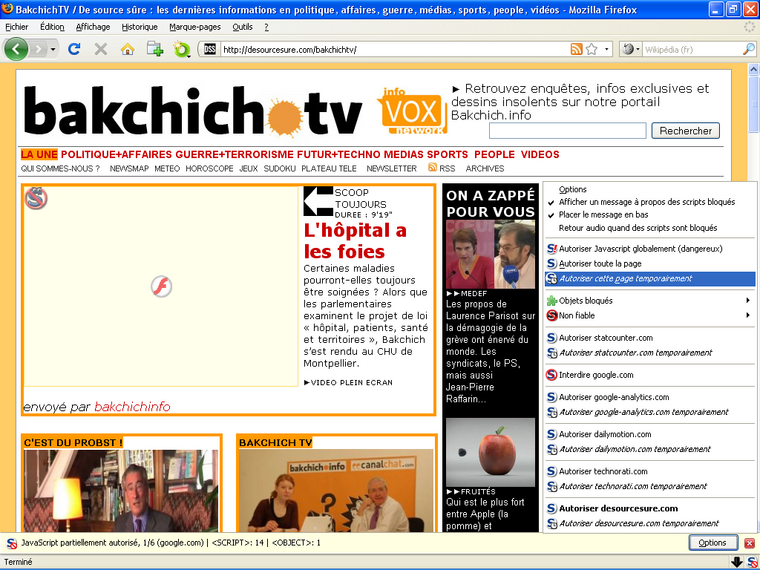This screenshot has width=760, height=570.
Task: Click the infoVOX network logo
Action: pyautogui.click(x=412, y=112)
